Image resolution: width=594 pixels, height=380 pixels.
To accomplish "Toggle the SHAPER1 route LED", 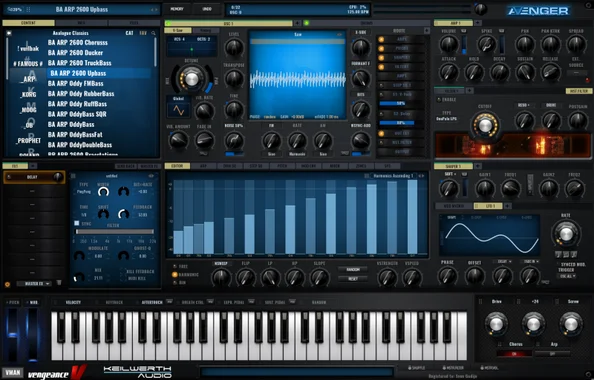I will coord(381,58).
